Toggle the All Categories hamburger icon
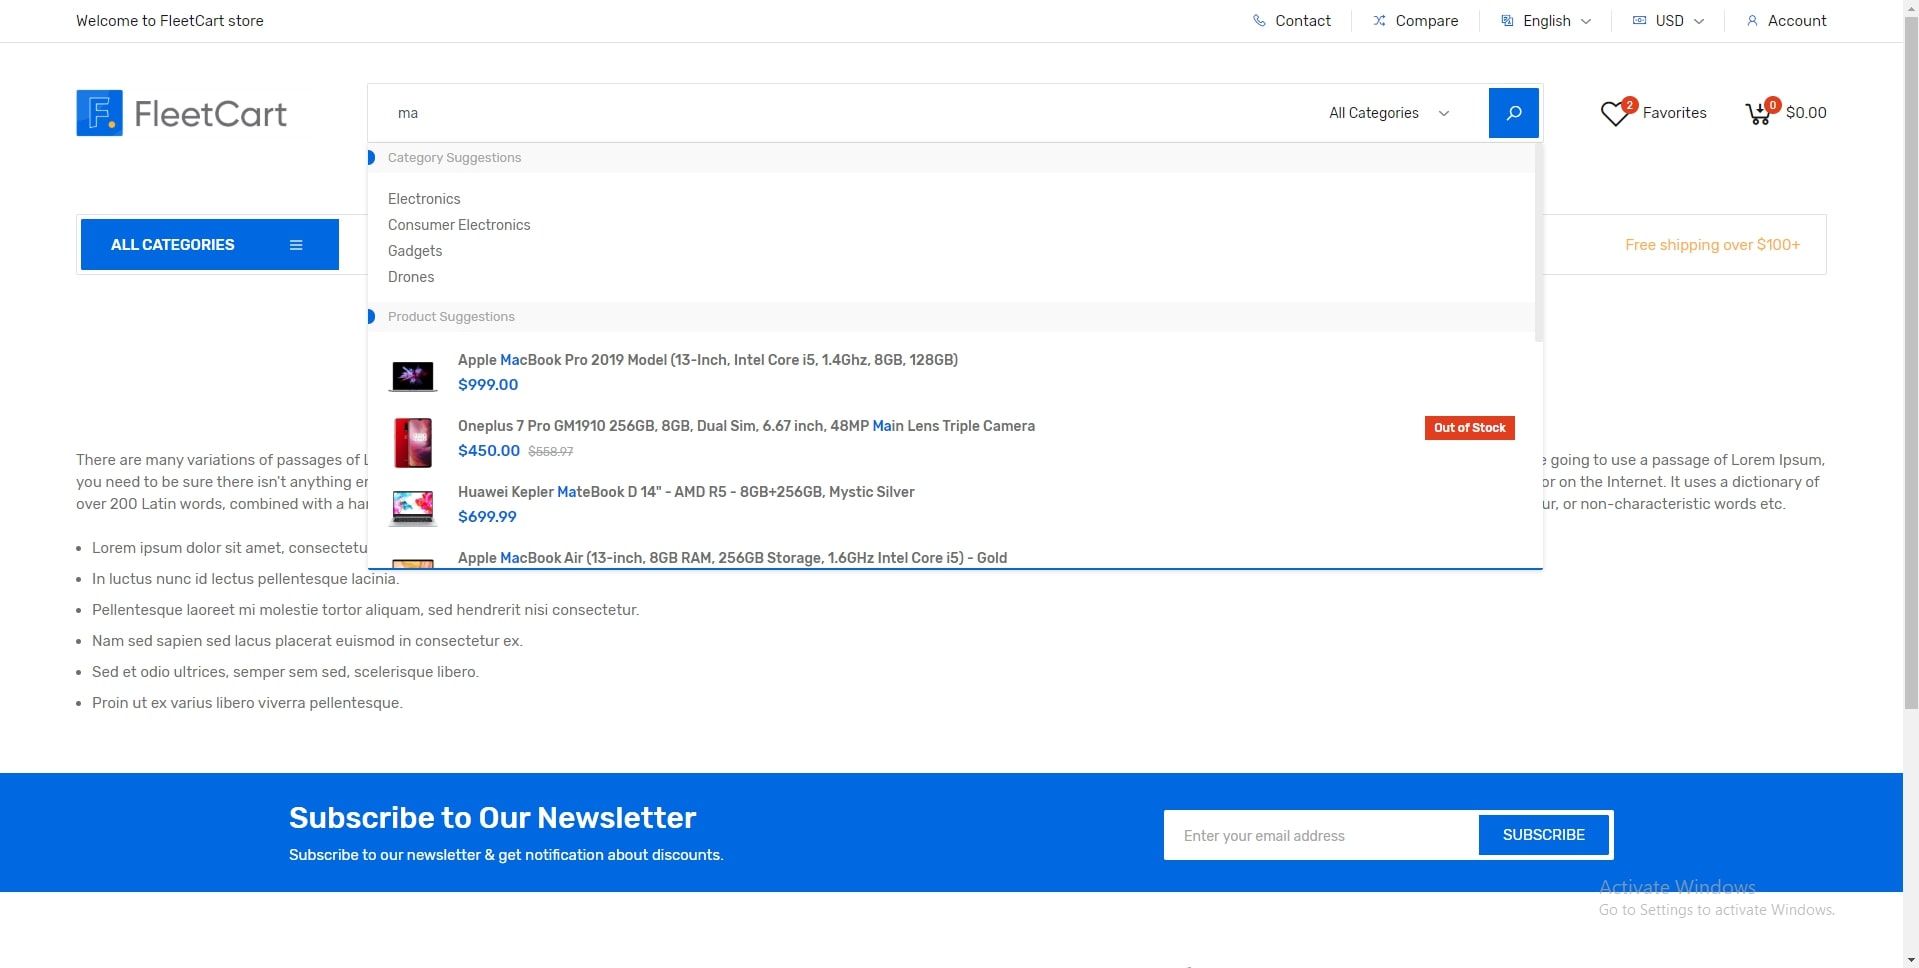The height and width of the screenshot is (968, 1919). (x=296, y=245)
